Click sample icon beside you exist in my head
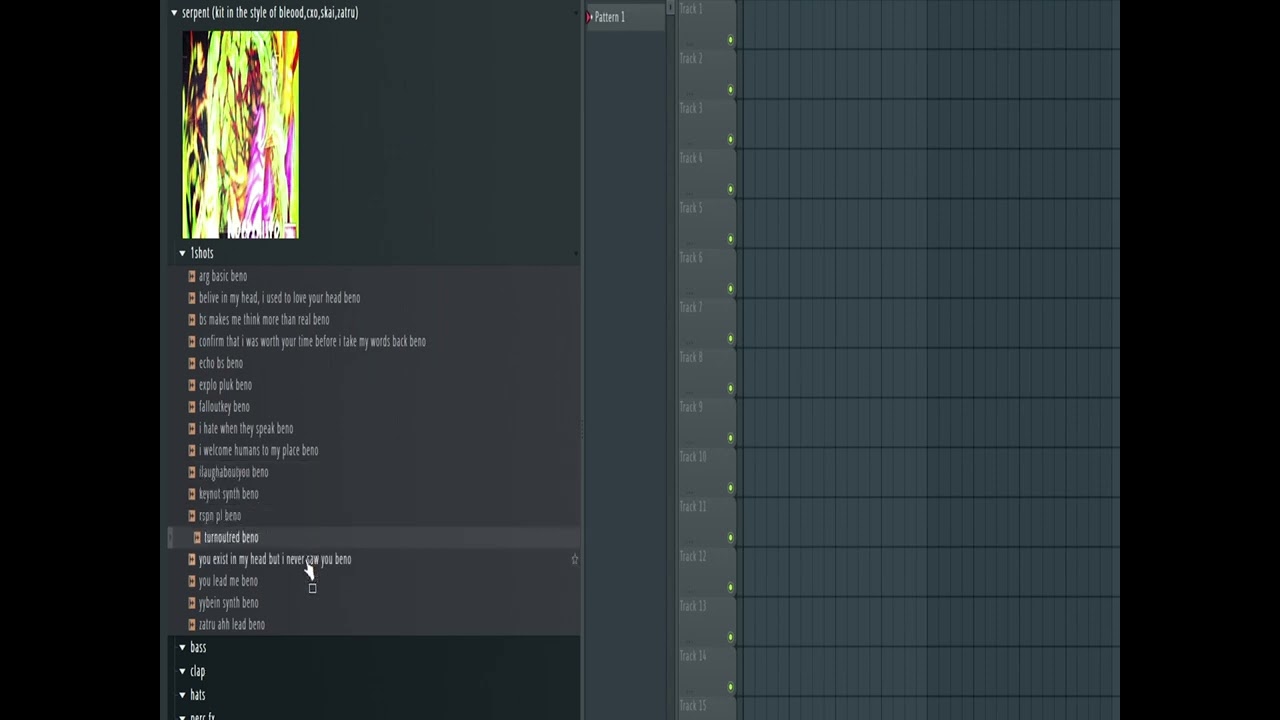The height and width of the screenshot is (720, 1280). pyautogui.click(x=192, y=560)
